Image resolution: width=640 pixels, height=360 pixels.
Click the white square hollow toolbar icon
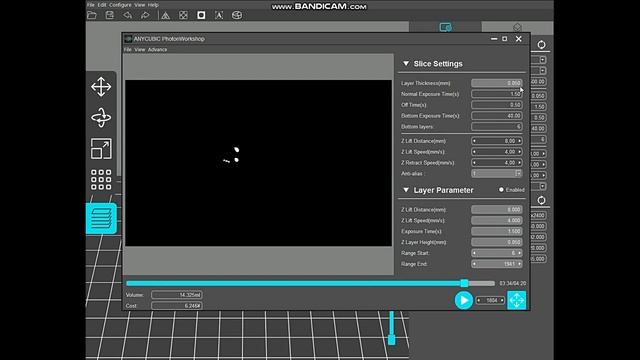click(201, 16)
